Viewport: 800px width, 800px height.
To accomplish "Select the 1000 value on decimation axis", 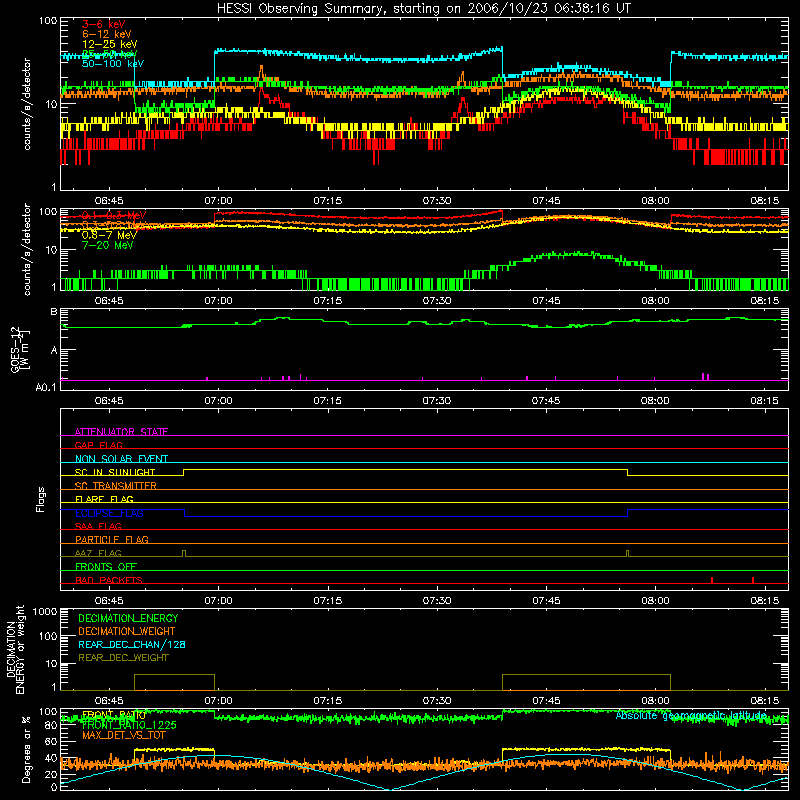I will point(45,611).
